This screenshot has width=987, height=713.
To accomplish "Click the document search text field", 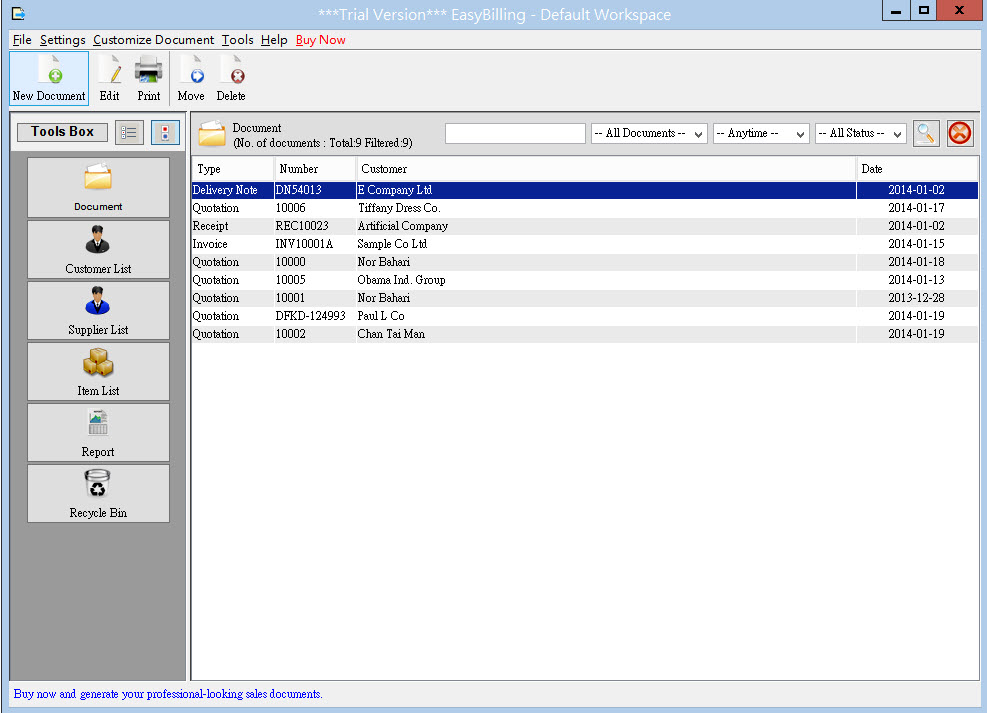I will pyautogui.click(x=516, y=133).
